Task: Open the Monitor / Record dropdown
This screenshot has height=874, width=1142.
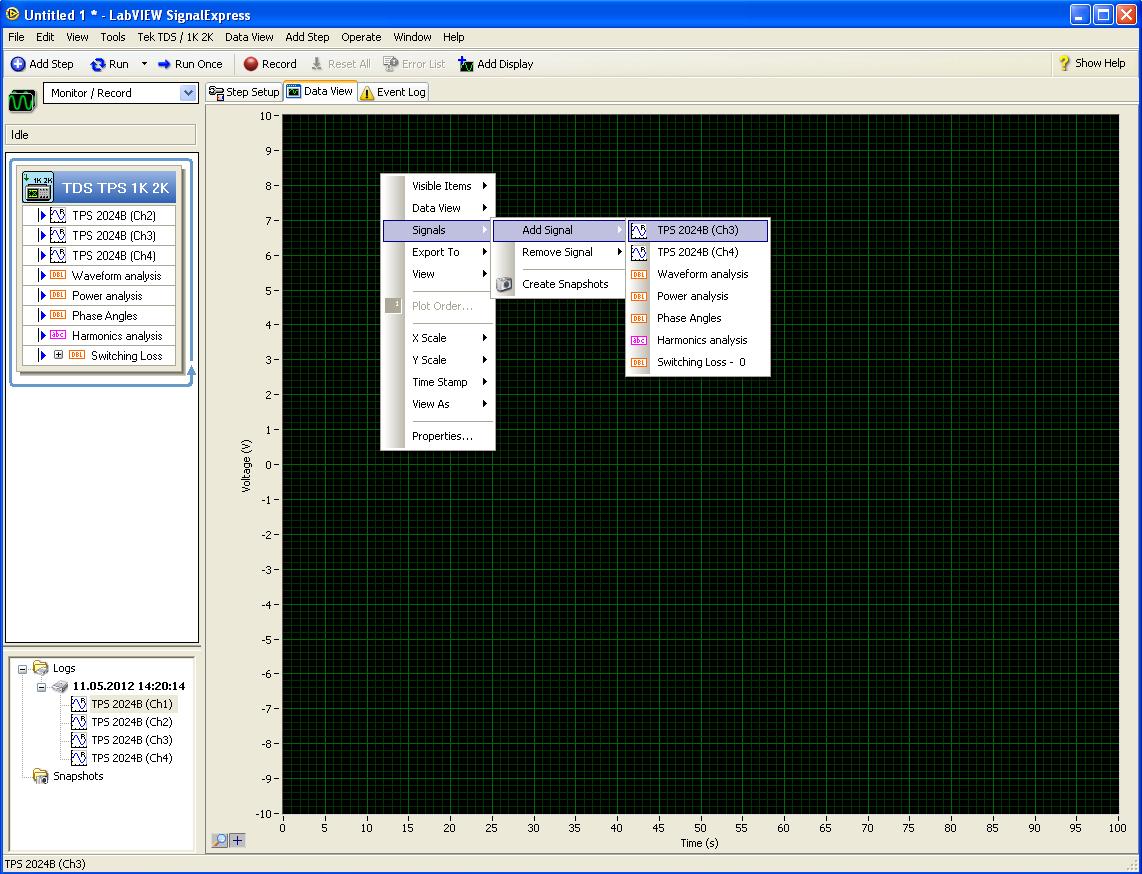Action: pos(188,93)
